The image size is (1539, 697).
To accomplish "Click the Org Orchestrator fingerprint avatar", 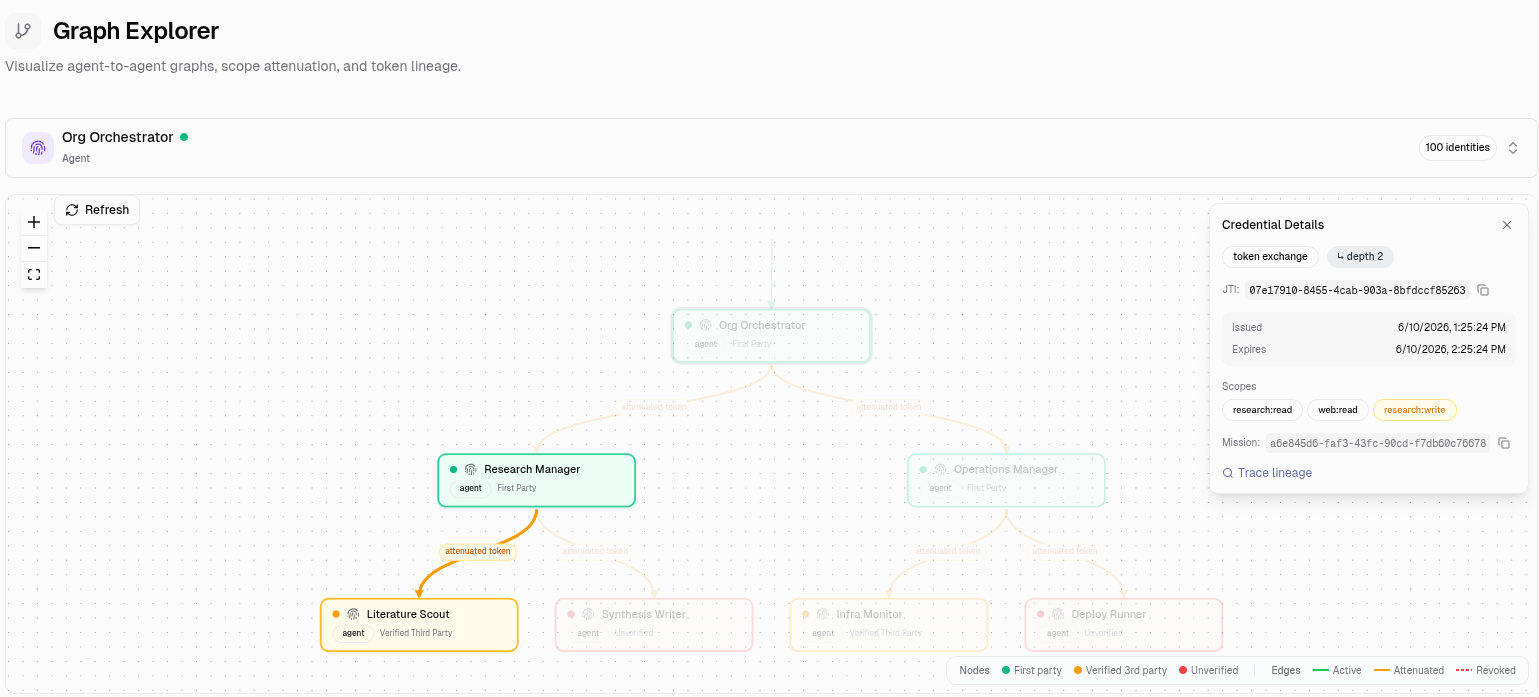I will coord(38,148).
